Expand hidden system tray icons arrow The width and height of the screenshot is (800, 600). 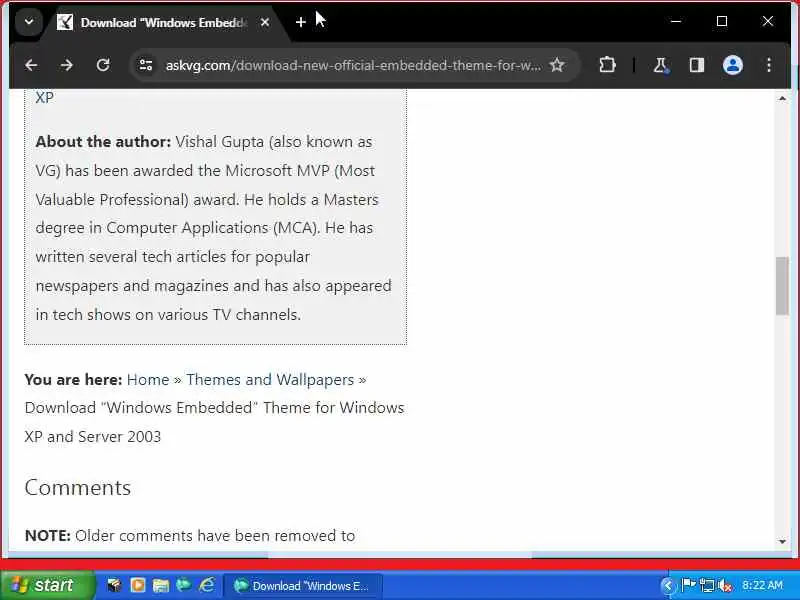click(668, 585)
